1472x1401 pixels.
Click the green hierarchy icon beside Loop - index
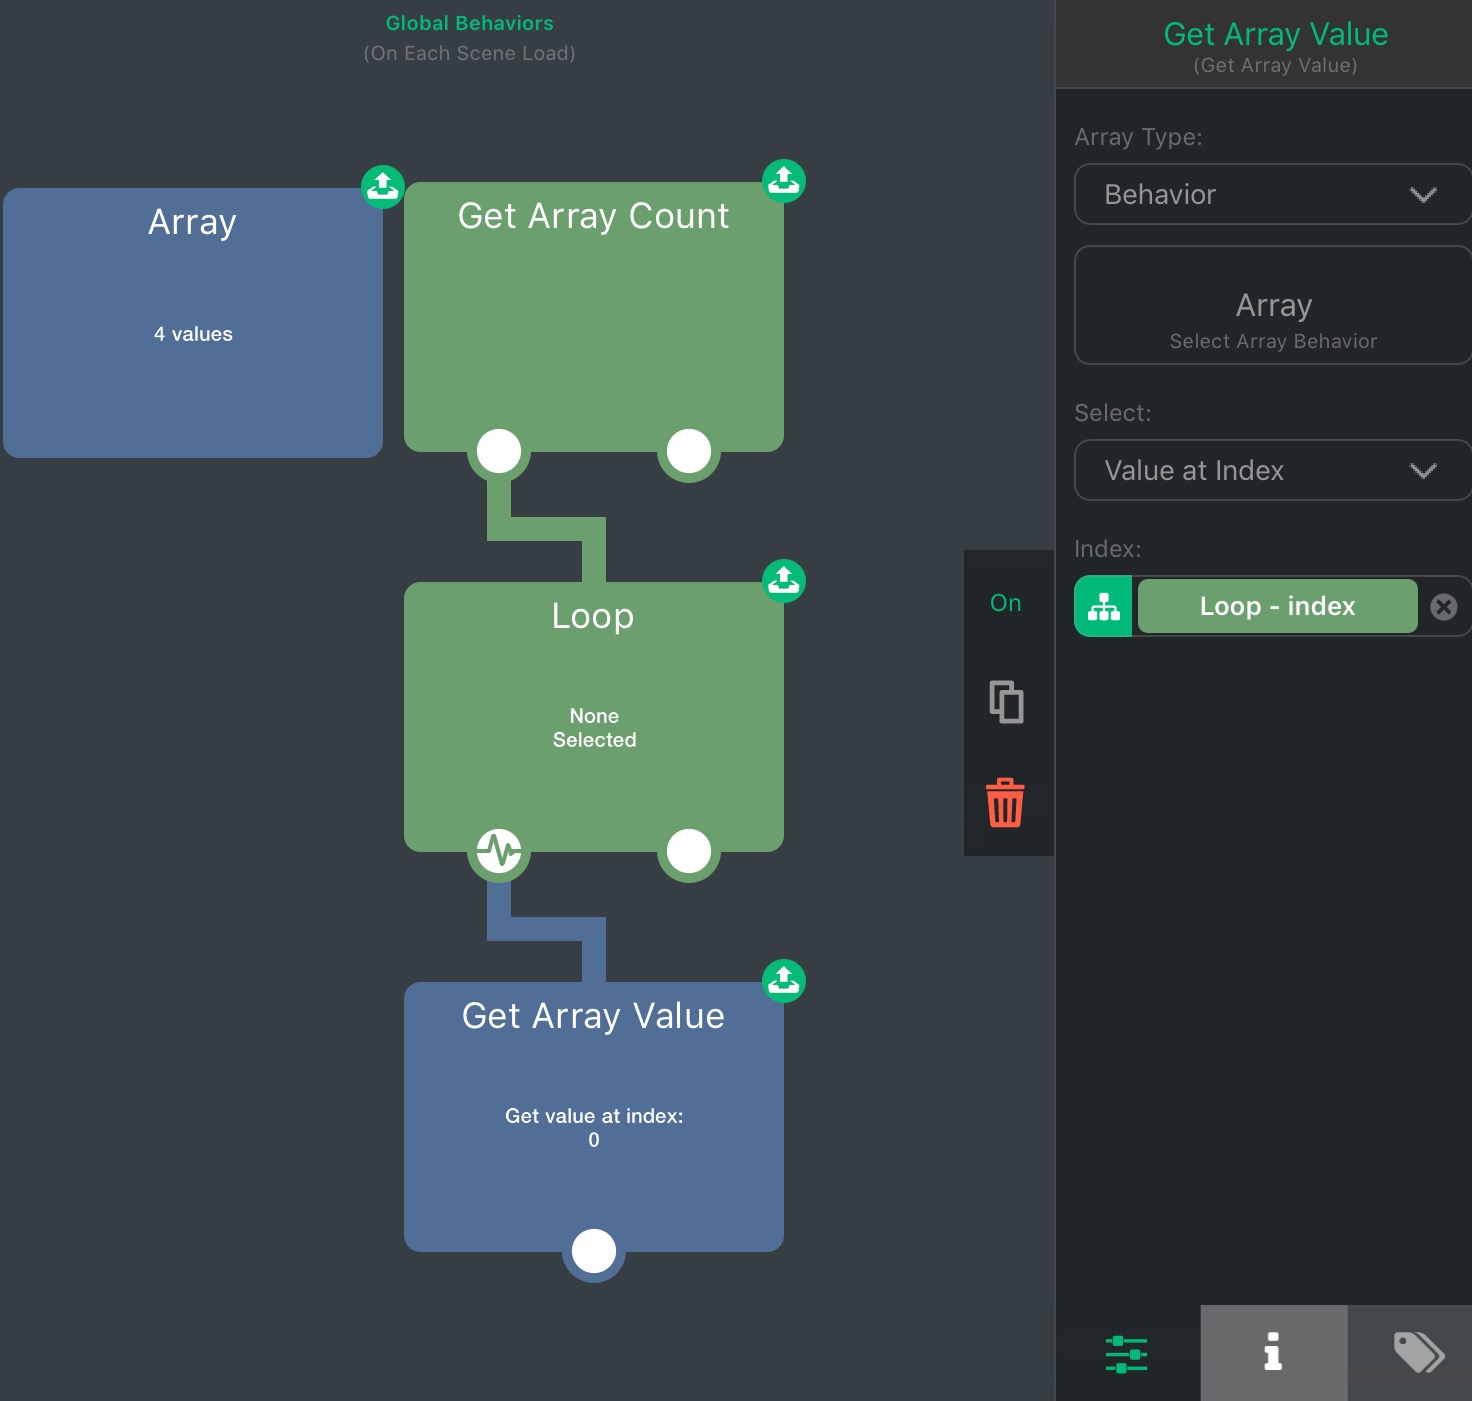pos(1103,606)
